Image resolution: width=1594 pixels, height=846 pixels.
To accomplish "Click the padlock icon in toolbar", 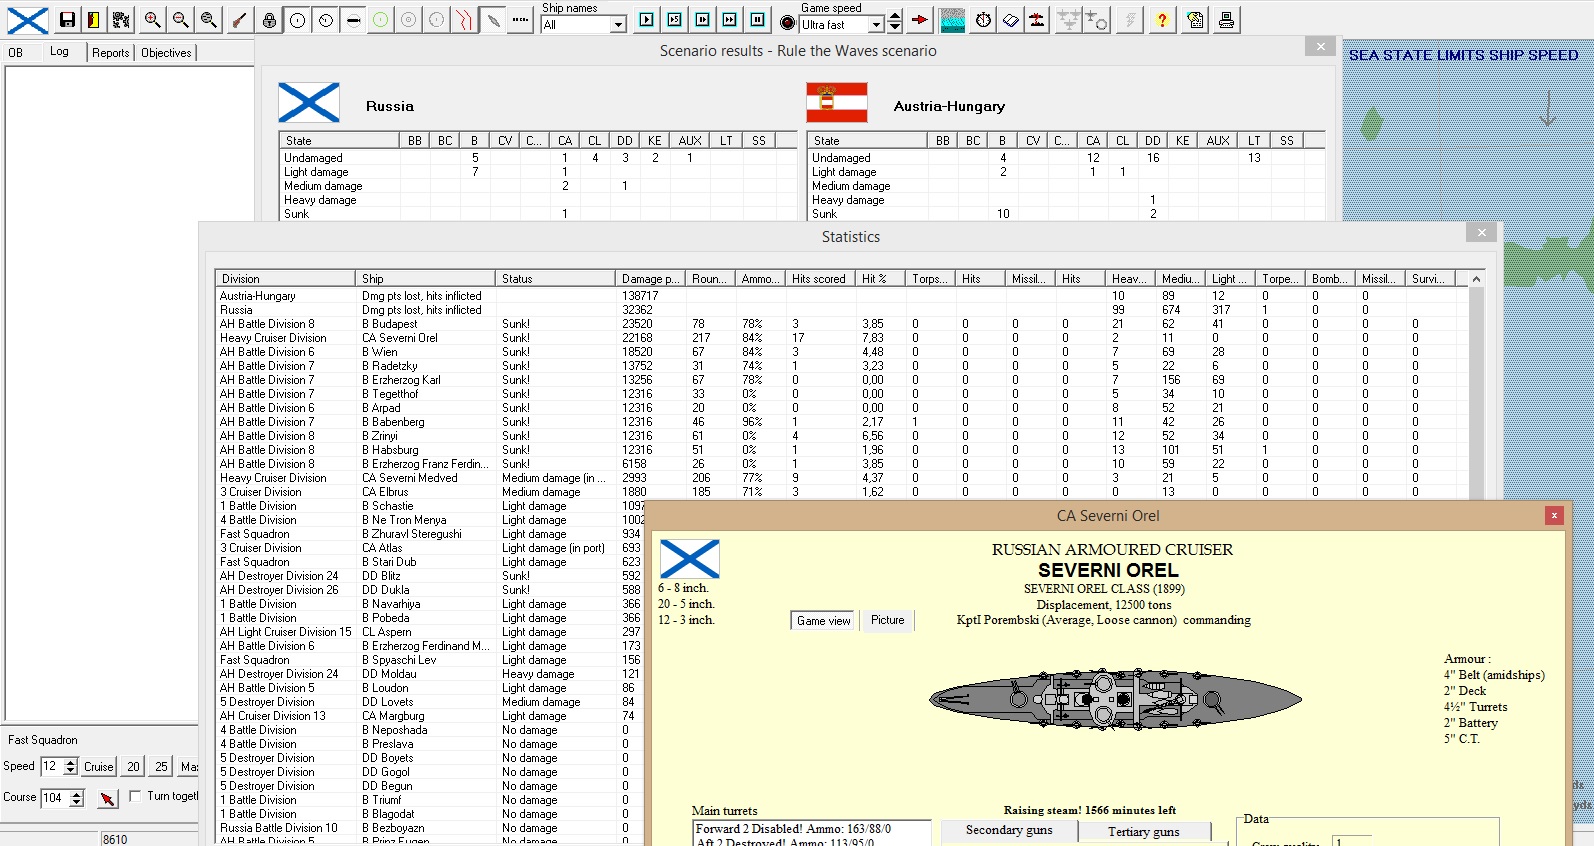I will 269,20.
